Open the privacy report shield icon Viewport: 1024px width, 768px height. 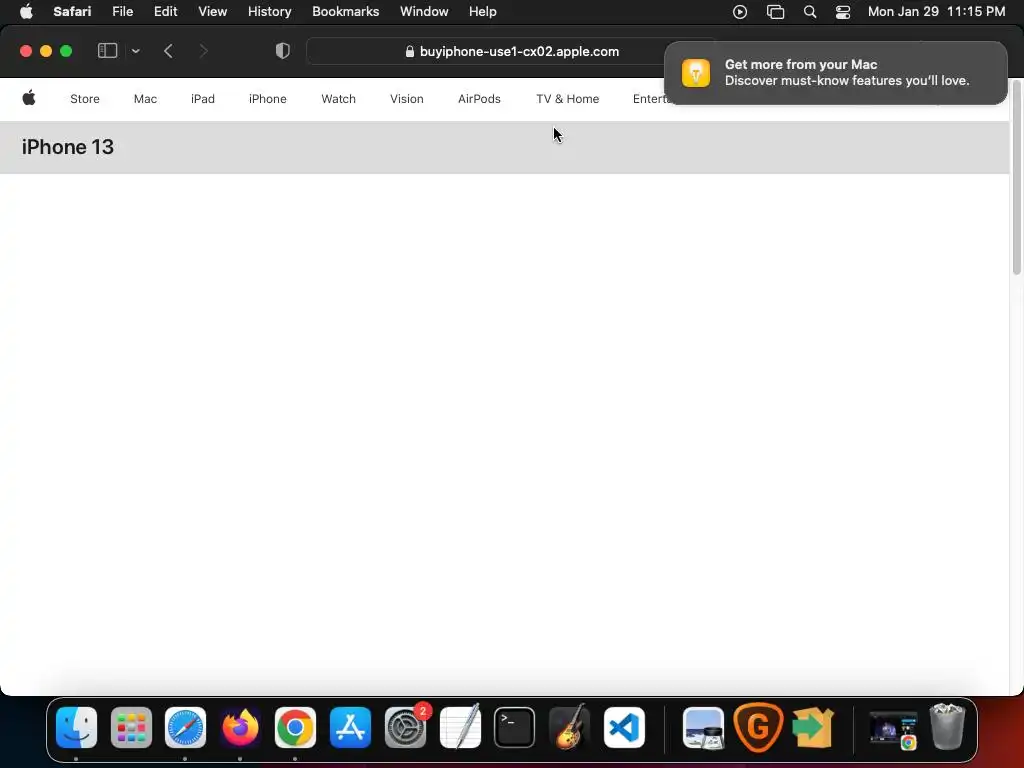pyautogui.click(x=282, y=51)
